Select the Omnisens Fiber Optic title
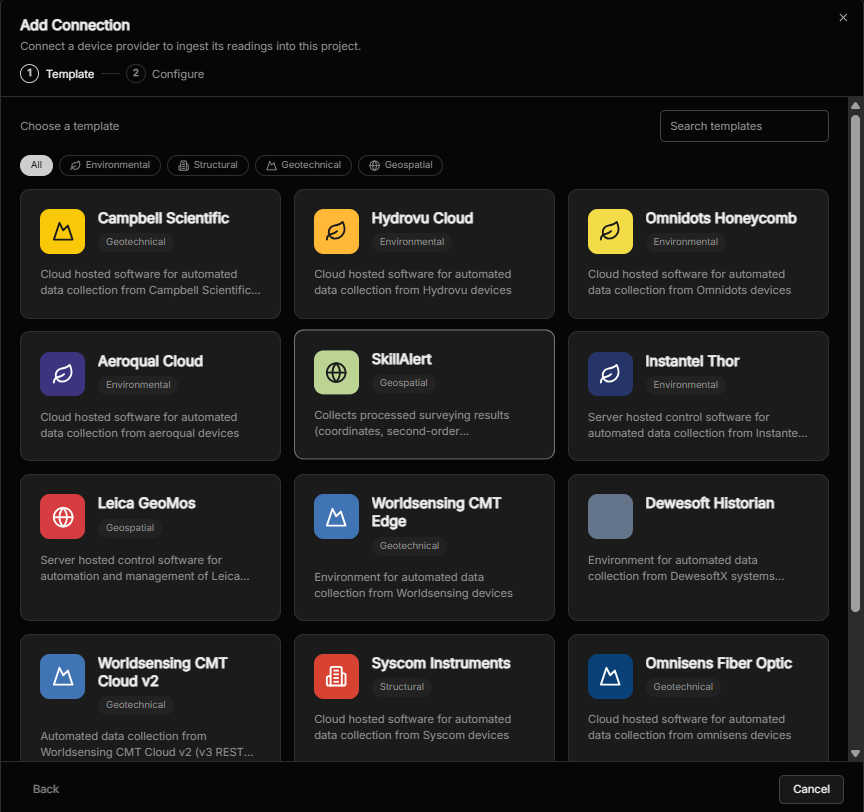864x812 pixels. 719,663
